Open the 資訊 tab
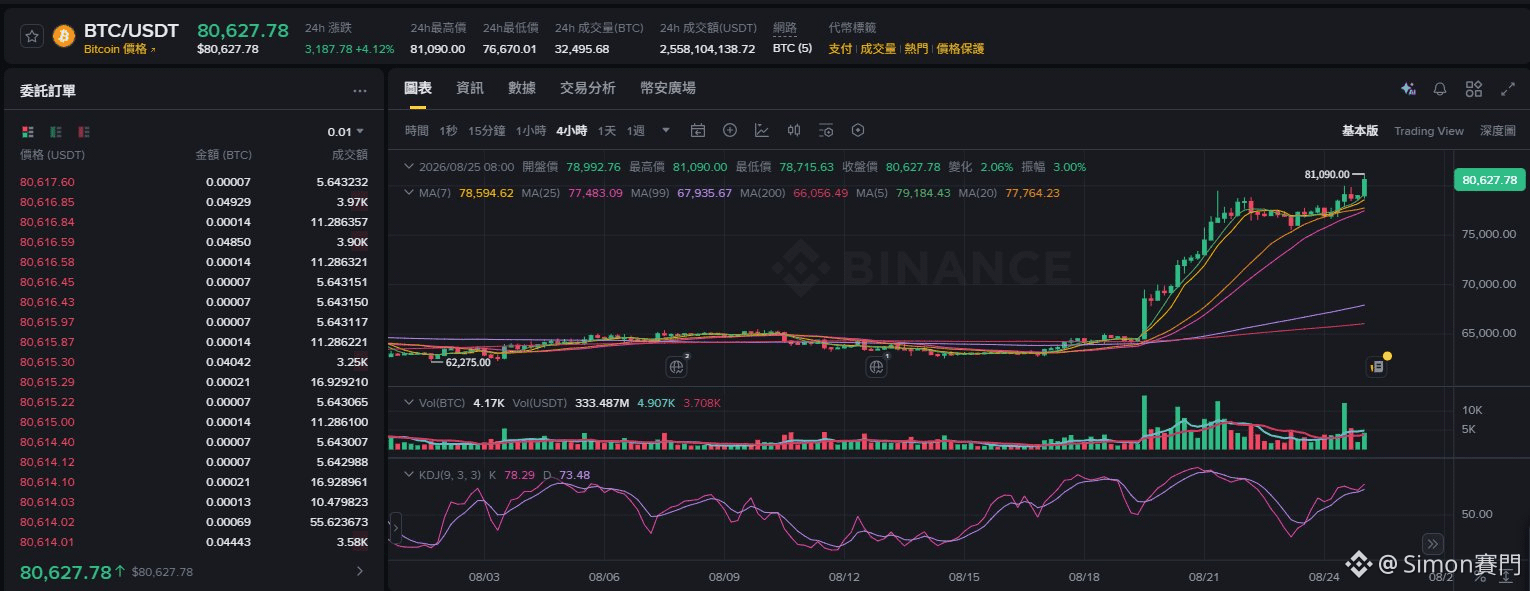This screenshot has height=591, width=1530. click(x=470, y=88)
